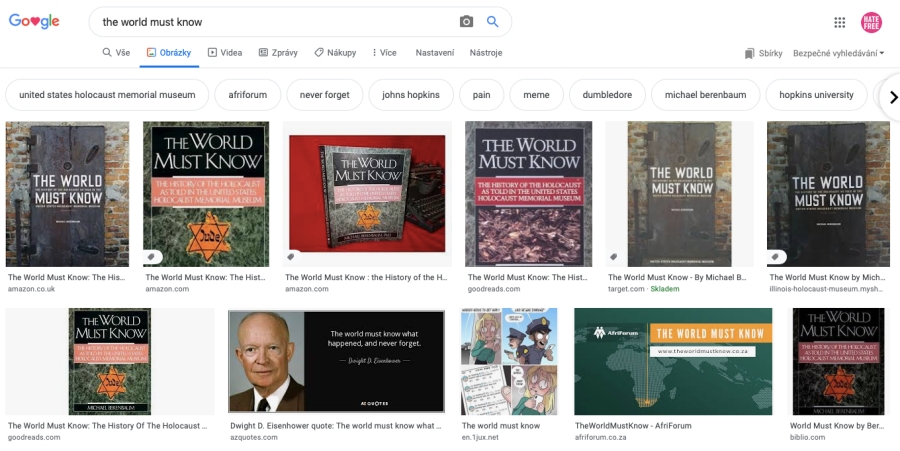Image resolution: width=900 pixels, height=451 pixels.
Task: Filter by the 'michael berenbaum' chip
Action: point(705,95)
